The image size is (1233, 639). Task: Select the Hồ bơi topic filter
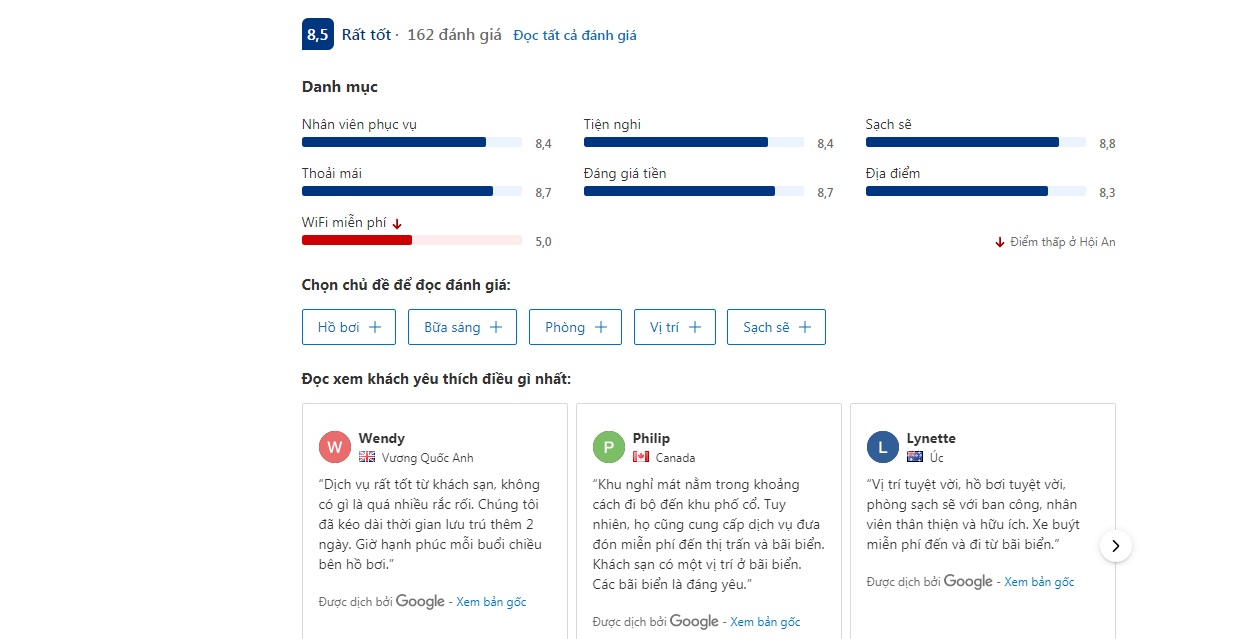pos(349,327)
